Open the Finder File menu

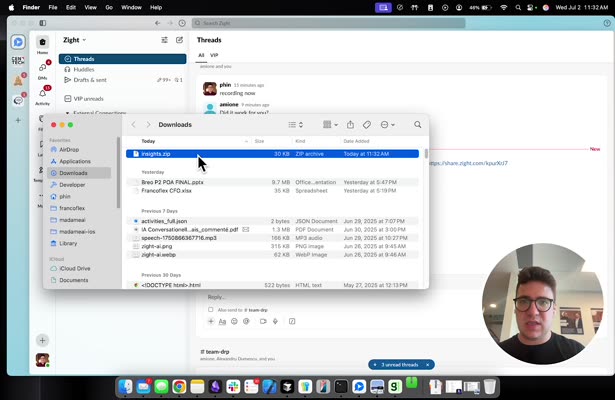click(x=53, y=7)
